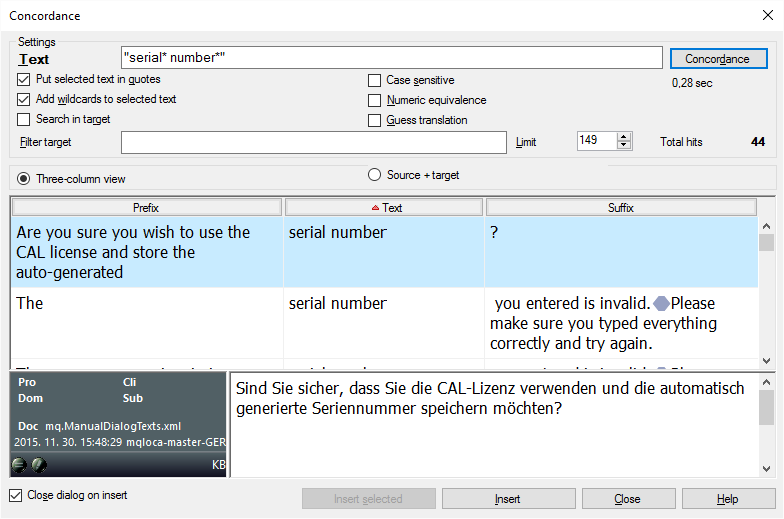Click the results list scrollbar thumb
This screenshot has height=519, width=784.
click(766, 242)
